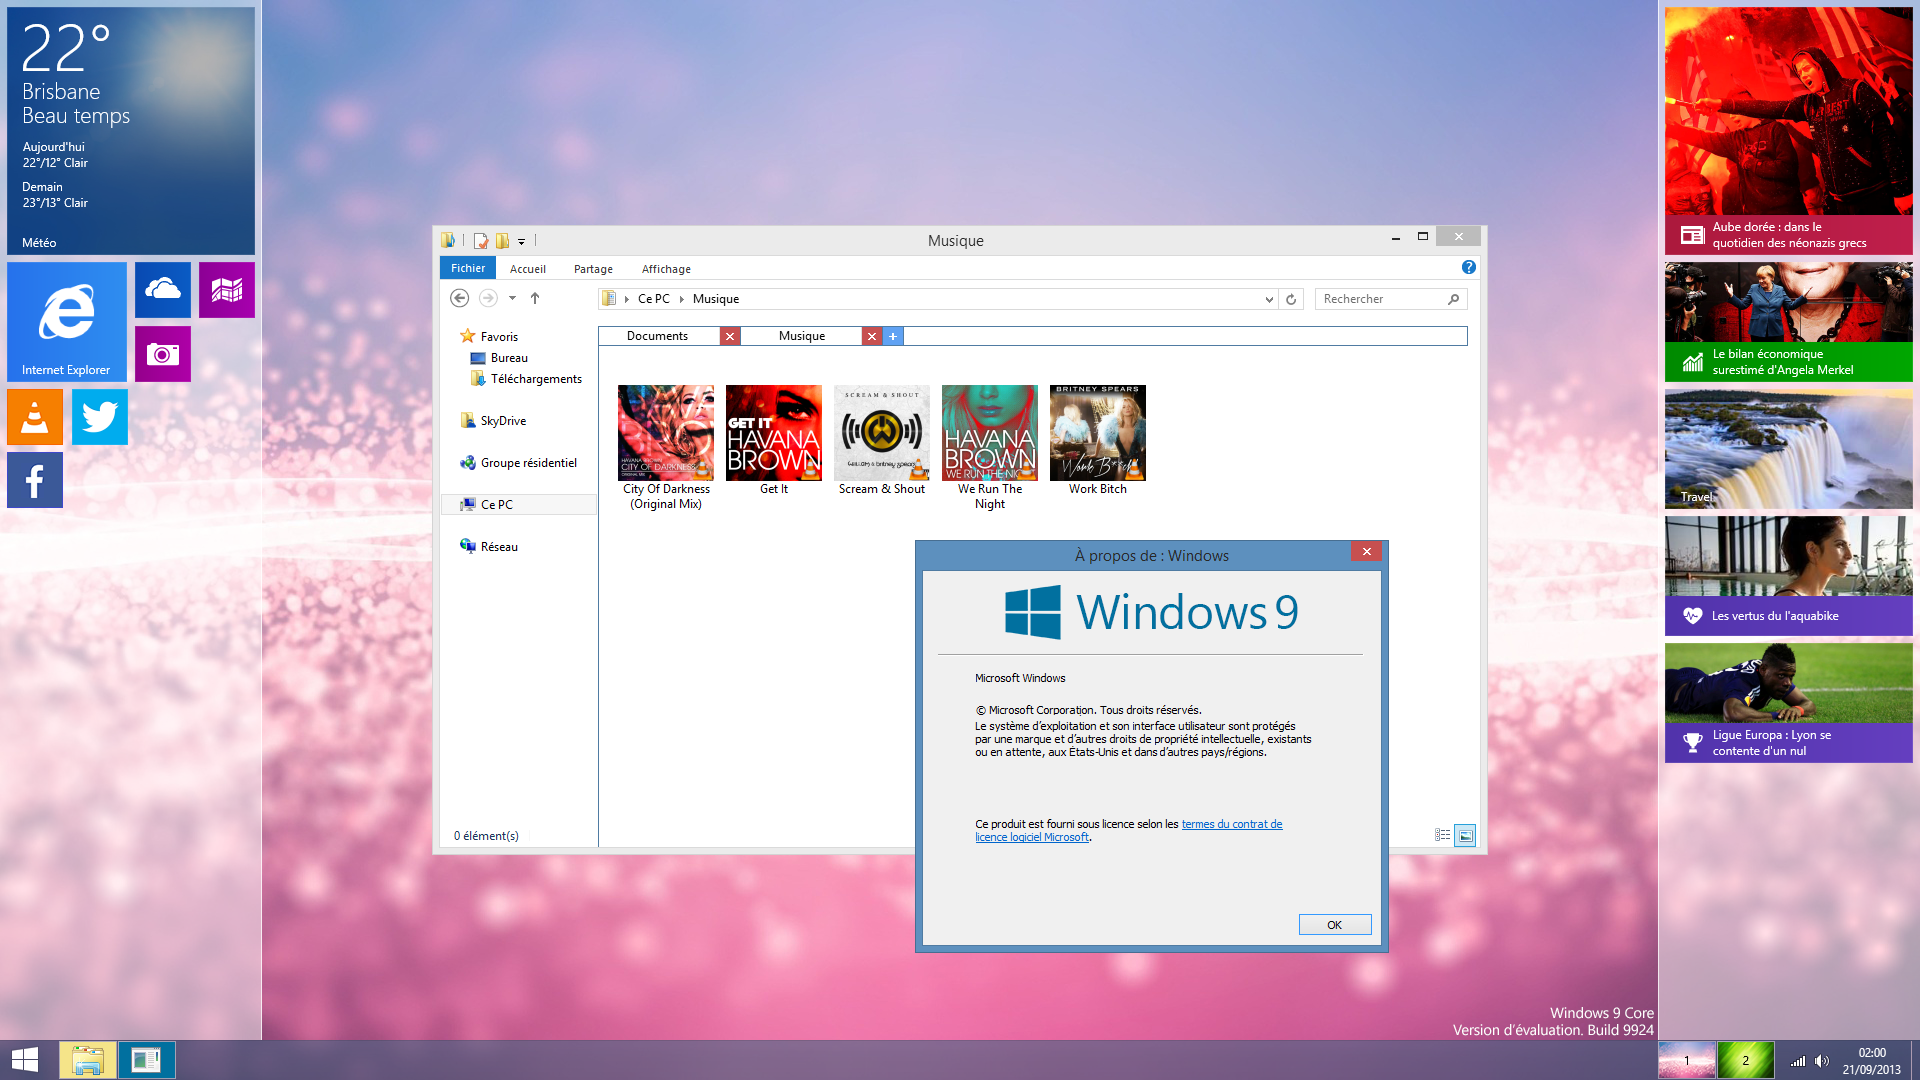Select the Work Bitch album thumbnail
Viewport: 1920px width, 1080px height.
1097,432
